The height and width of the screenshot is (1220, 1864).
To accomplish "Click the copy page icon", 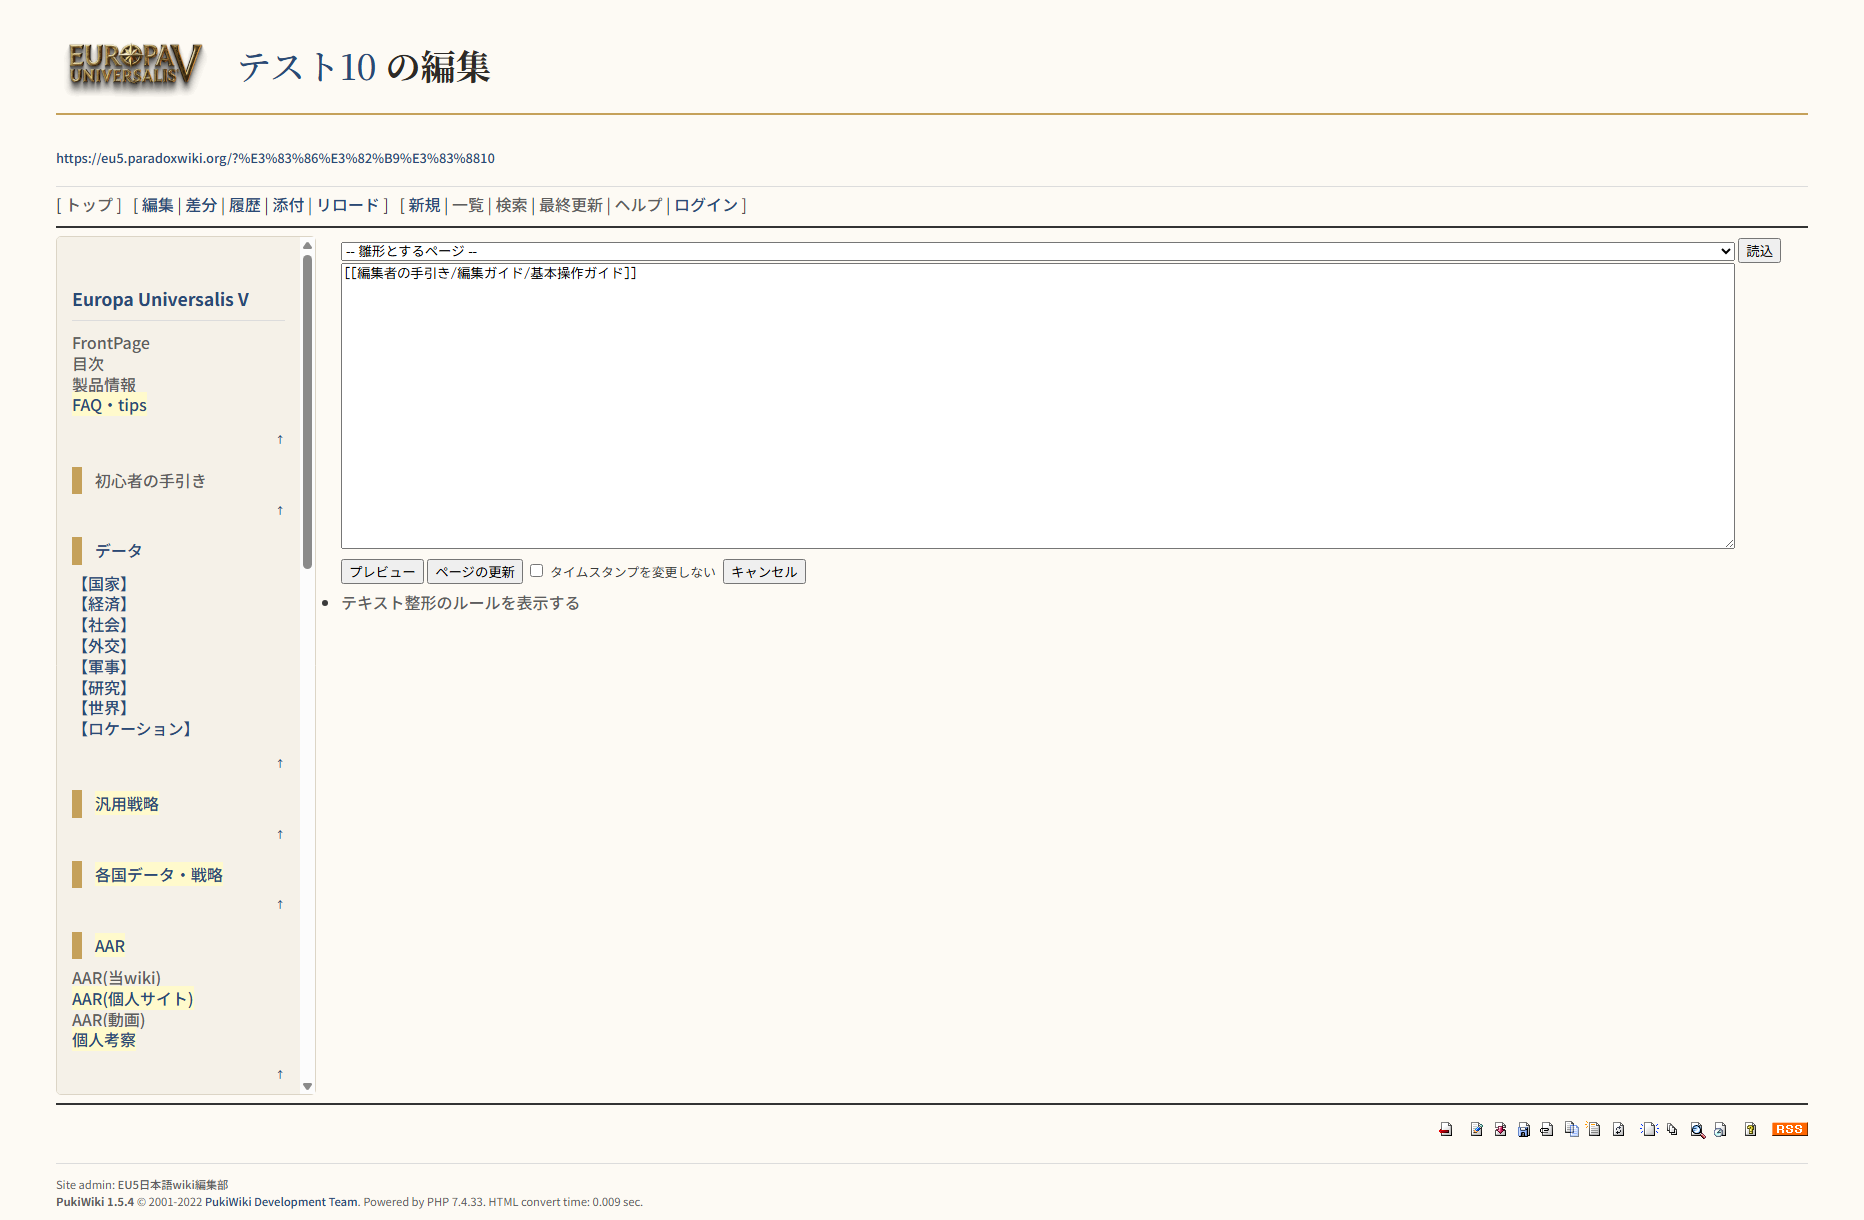I will [1572, 1129].
